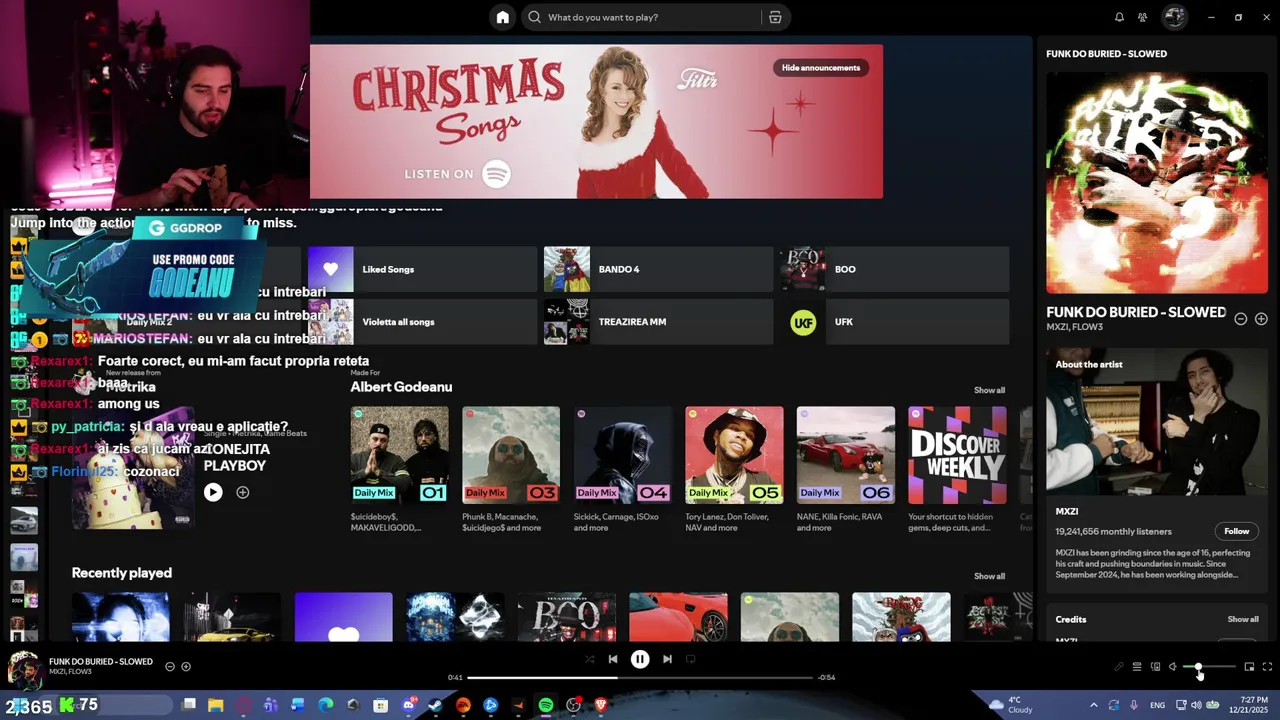Follow the artist MXZI

[1237, 531]
